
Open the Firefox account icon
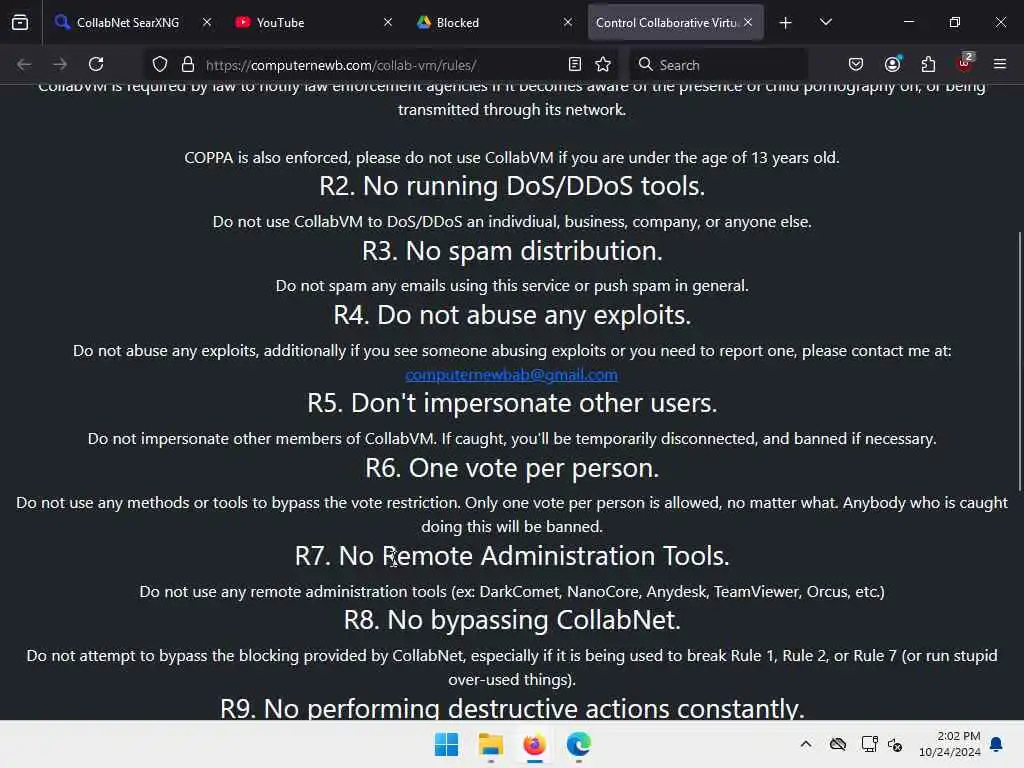click(893, 64)
